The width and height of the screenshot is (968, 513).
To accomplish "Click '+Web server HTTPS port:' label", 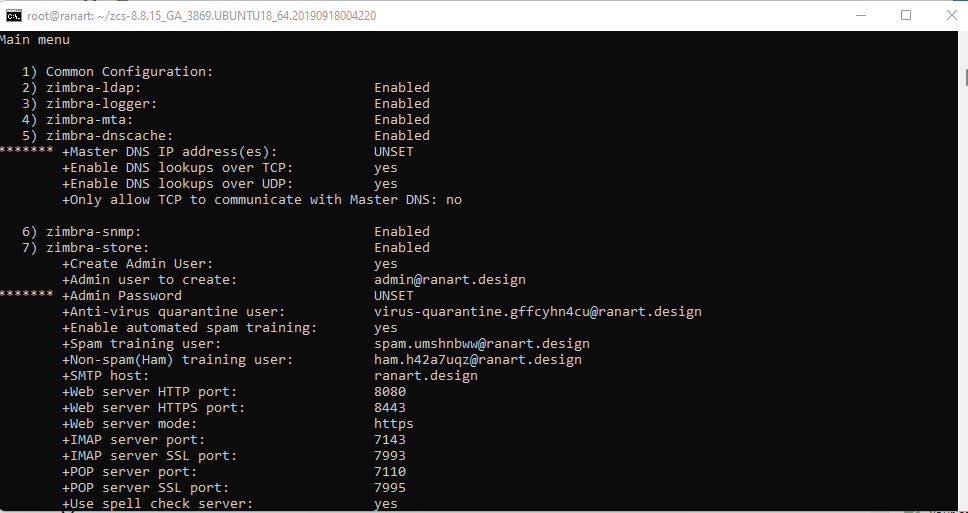I will 154,408.
